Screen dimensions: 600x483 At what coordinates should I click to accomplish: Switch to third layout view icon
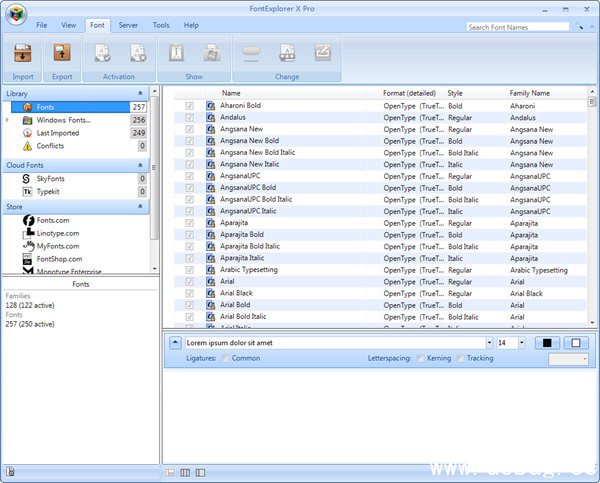(x=200, y=473)
